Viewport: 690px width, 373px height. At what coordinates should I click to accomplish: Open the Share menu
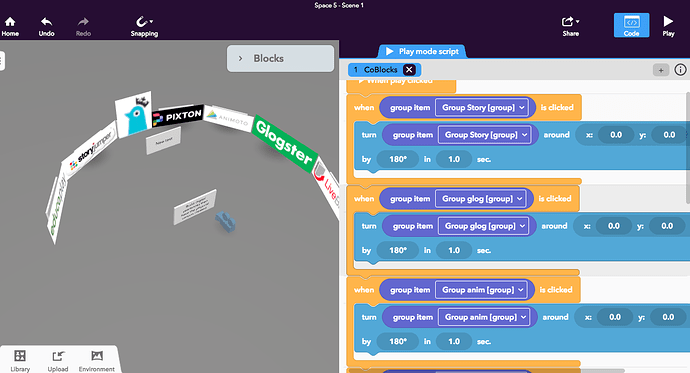(x=571, y=26)
